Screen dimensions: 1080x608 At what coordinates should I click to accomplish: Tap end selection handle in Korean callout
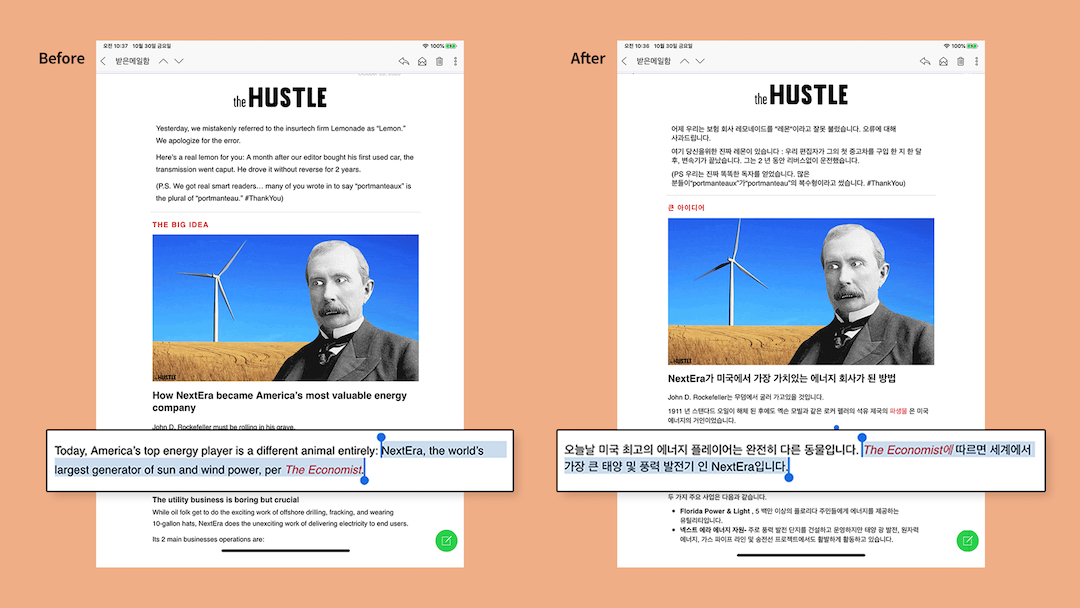pos(789,476)
